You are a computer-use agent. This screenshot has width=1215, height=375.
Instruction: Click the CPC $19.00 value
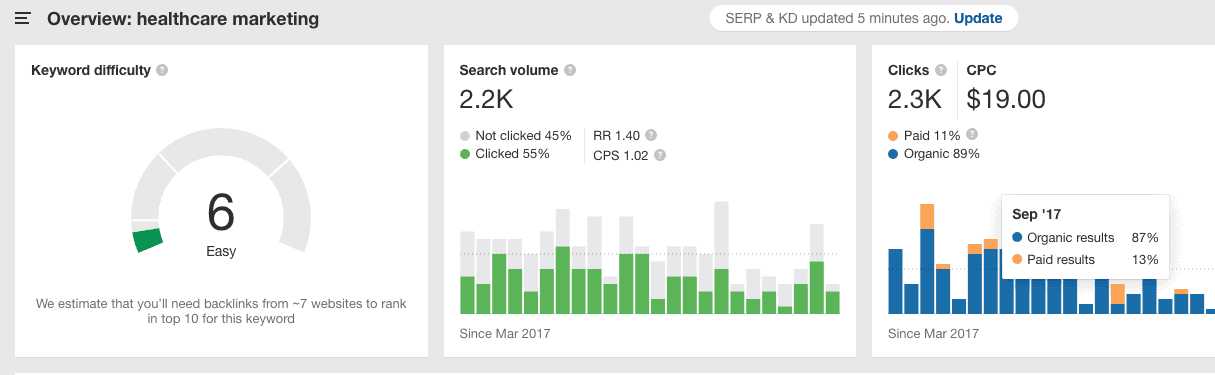1006,99
